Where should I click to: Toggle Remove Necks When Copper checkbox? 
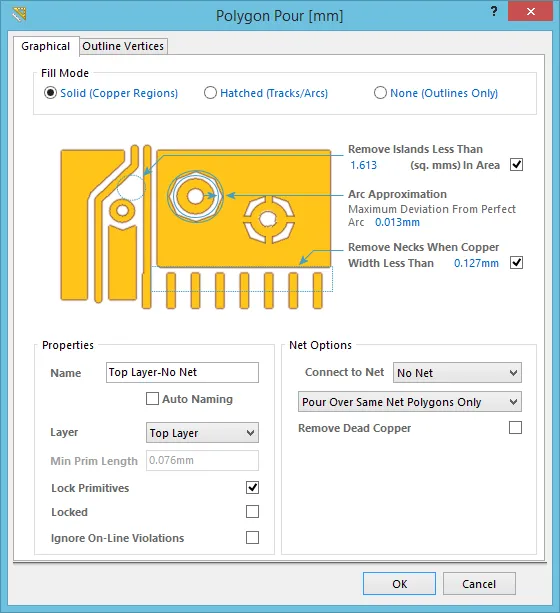[x=516, y=262]
